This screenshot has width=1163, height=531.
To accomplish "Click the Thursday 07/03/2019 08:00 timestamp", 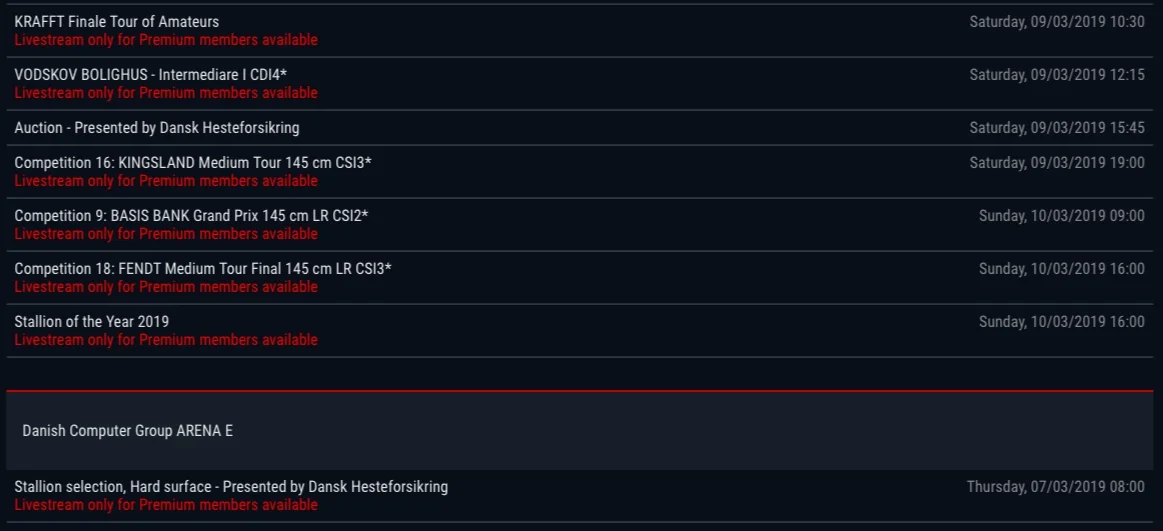I will coord(1055,487).
